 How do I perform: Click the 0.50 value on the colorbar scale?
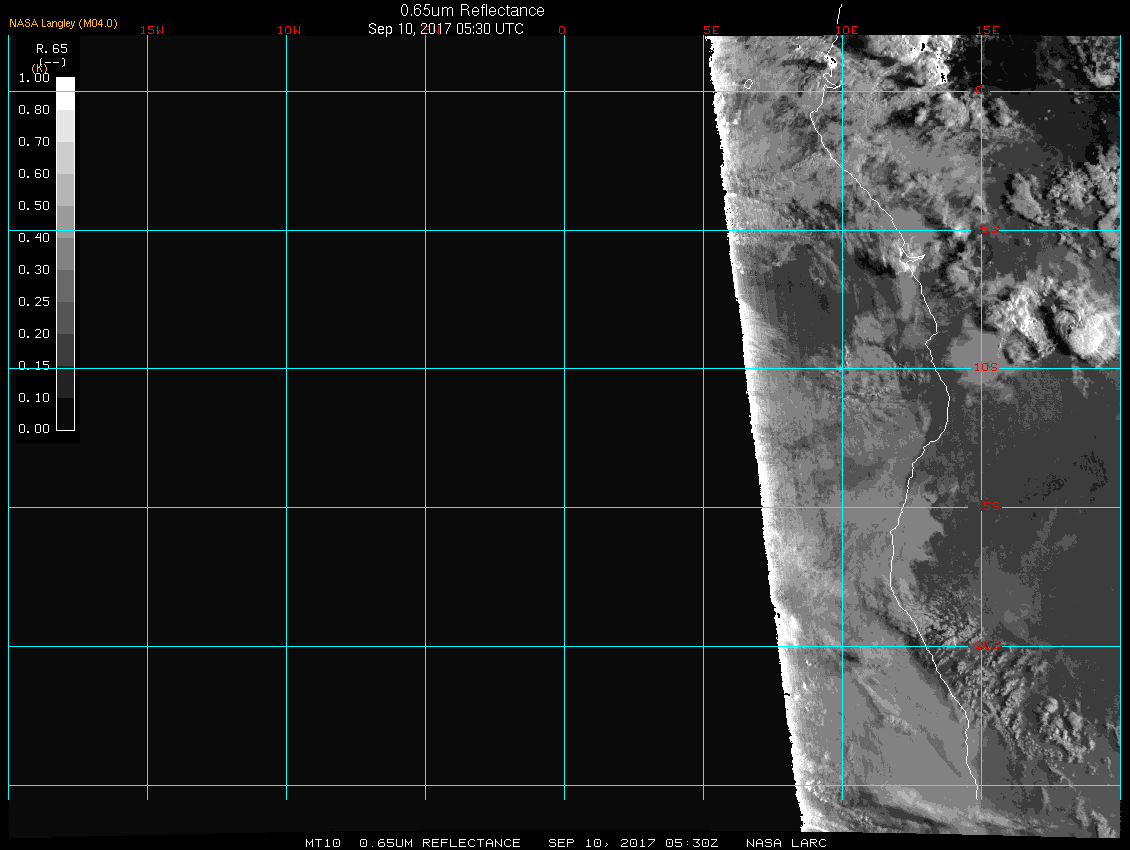(x=34, y=206)
